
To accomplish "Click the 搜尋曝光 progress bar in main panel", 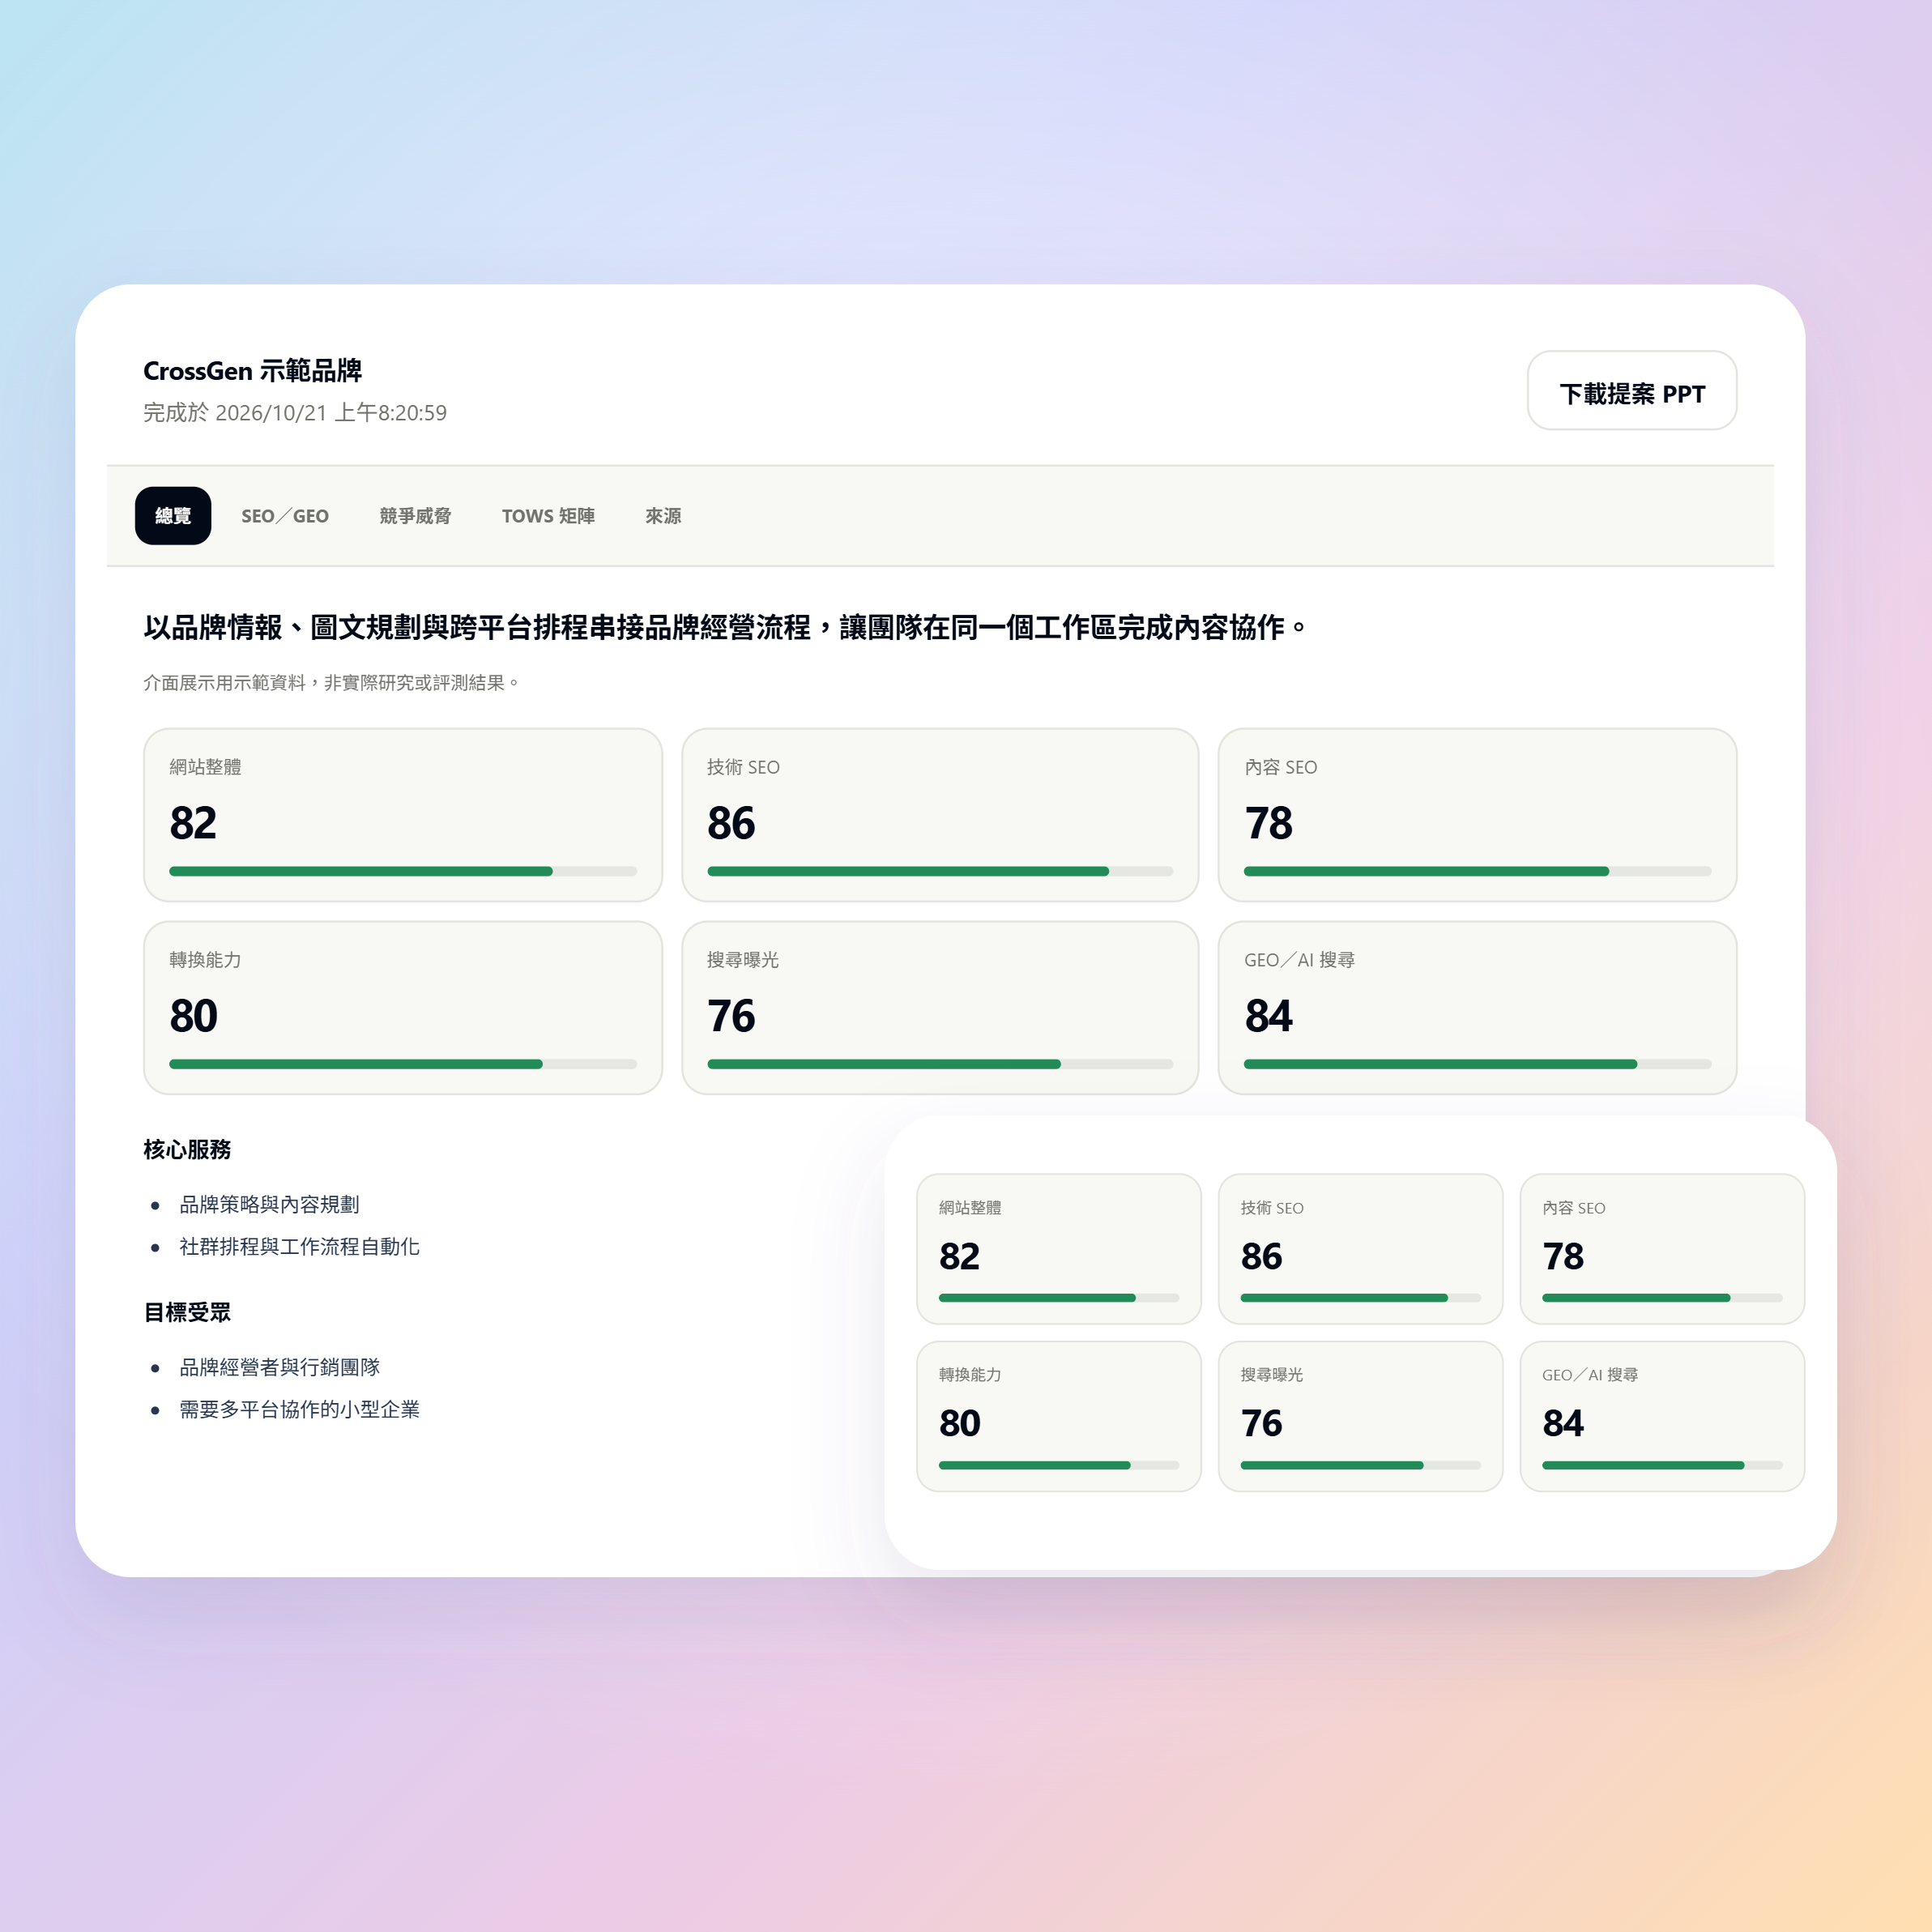I will point(940,1064).
